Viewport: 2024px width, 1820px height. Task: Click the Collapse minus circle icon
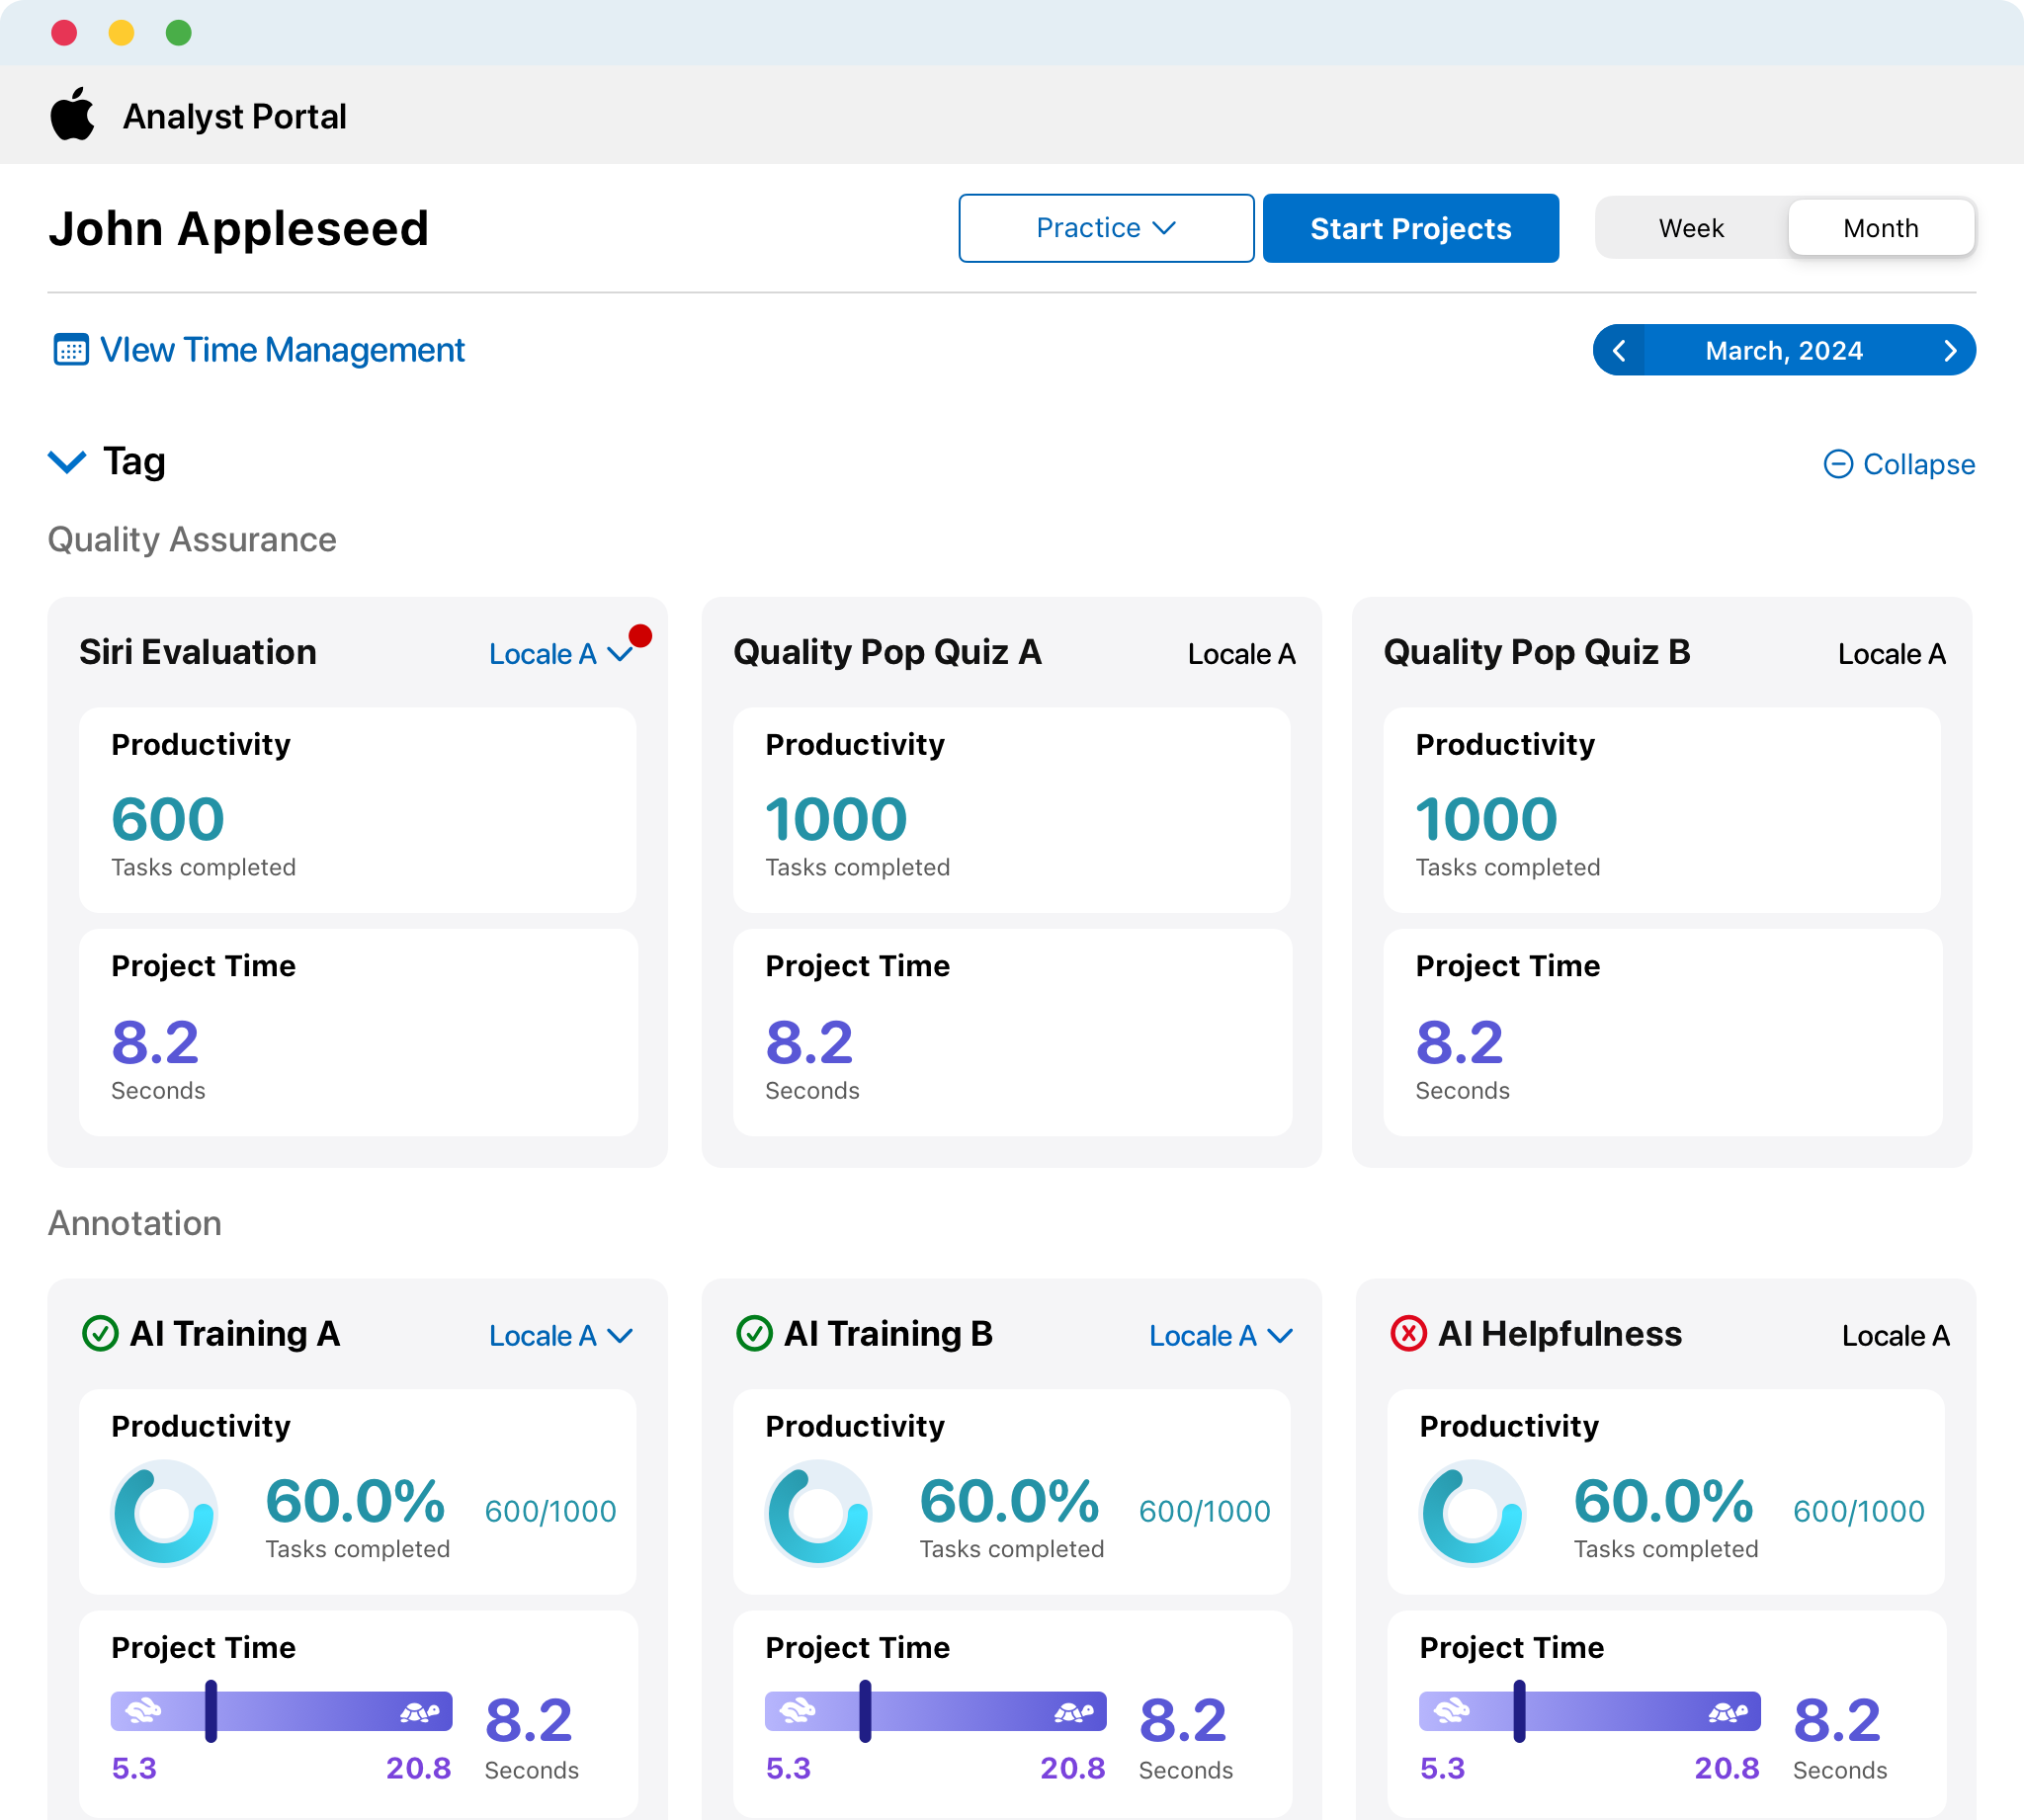click(1838, 464)
